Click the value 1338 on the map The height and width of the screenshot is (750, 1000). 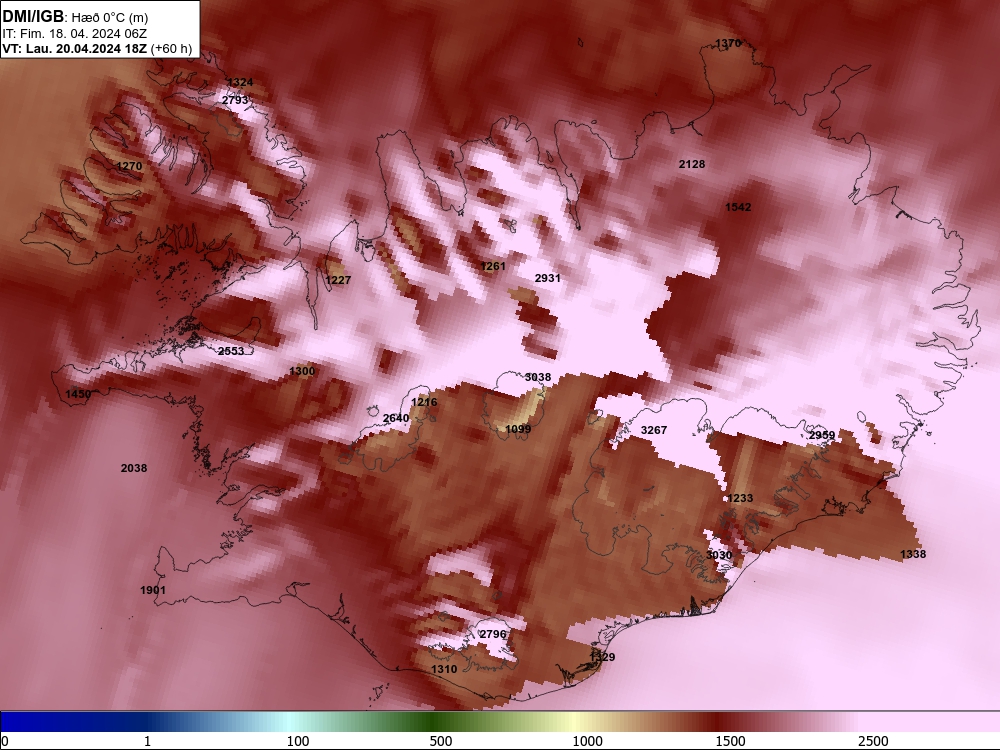pos(913,554)
